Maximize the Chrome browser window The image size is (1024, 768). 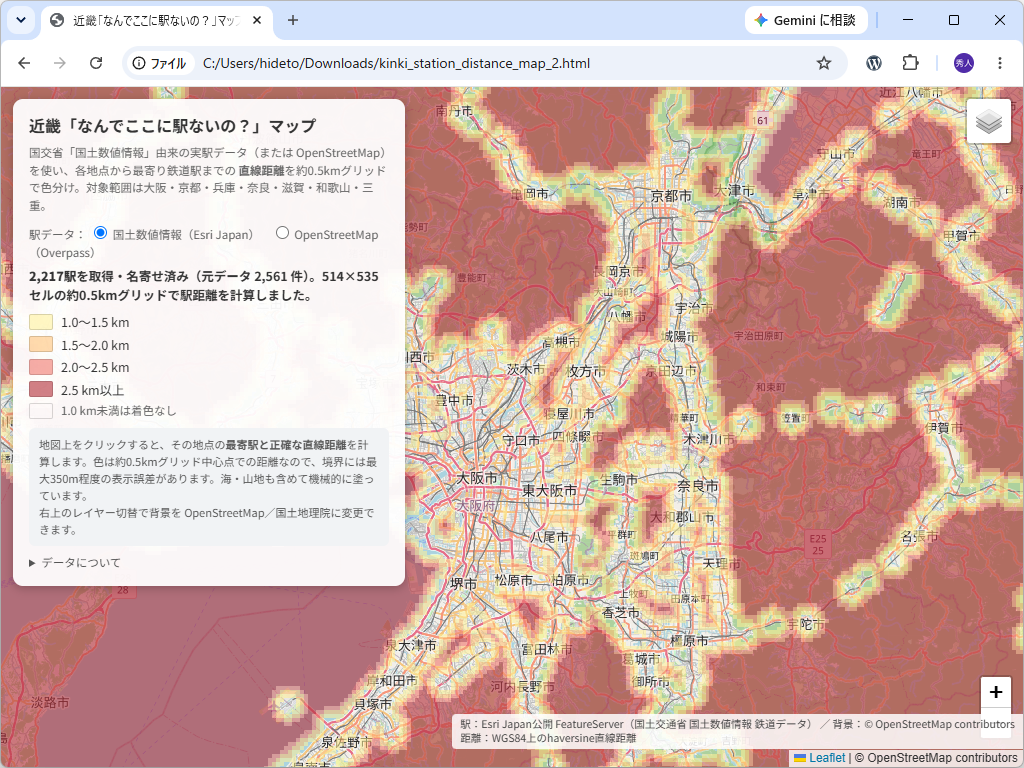(x=953, y=20)
